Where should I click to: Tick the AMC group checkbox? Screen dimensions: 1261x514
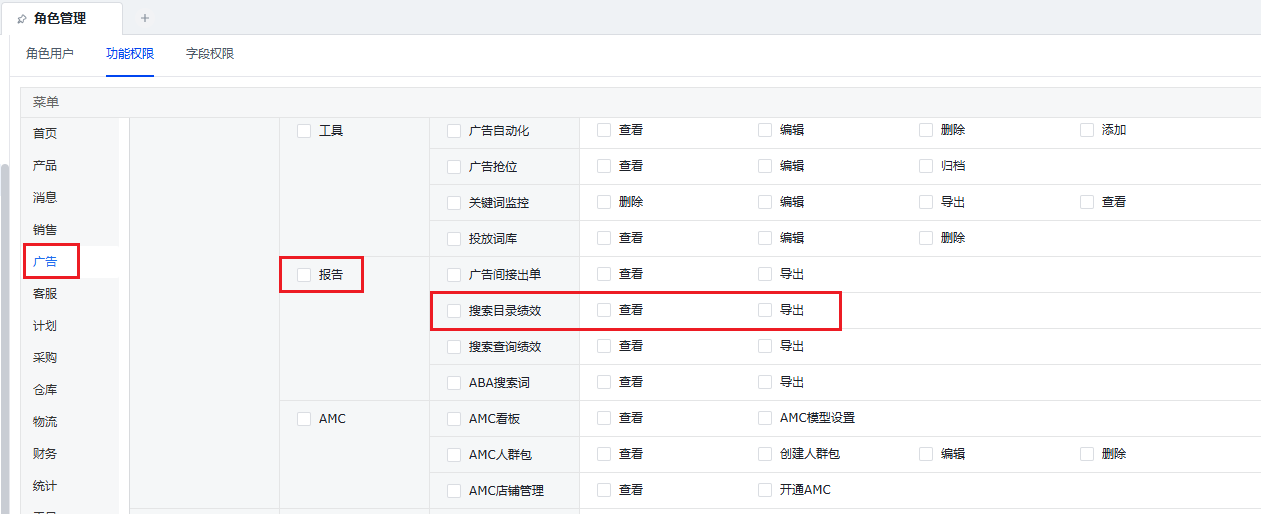click(304, 419)
